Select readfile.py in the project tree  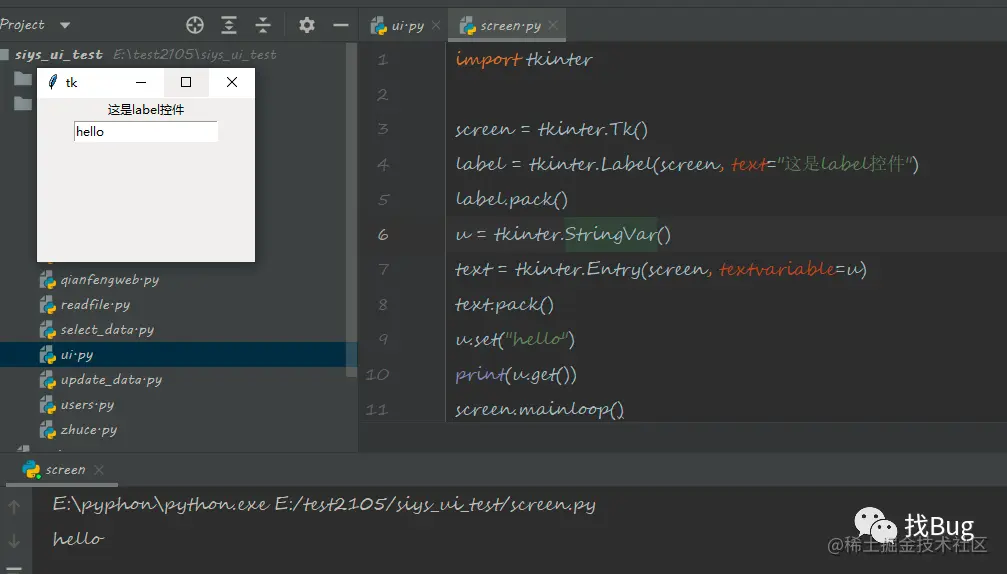tap(95, 305)
